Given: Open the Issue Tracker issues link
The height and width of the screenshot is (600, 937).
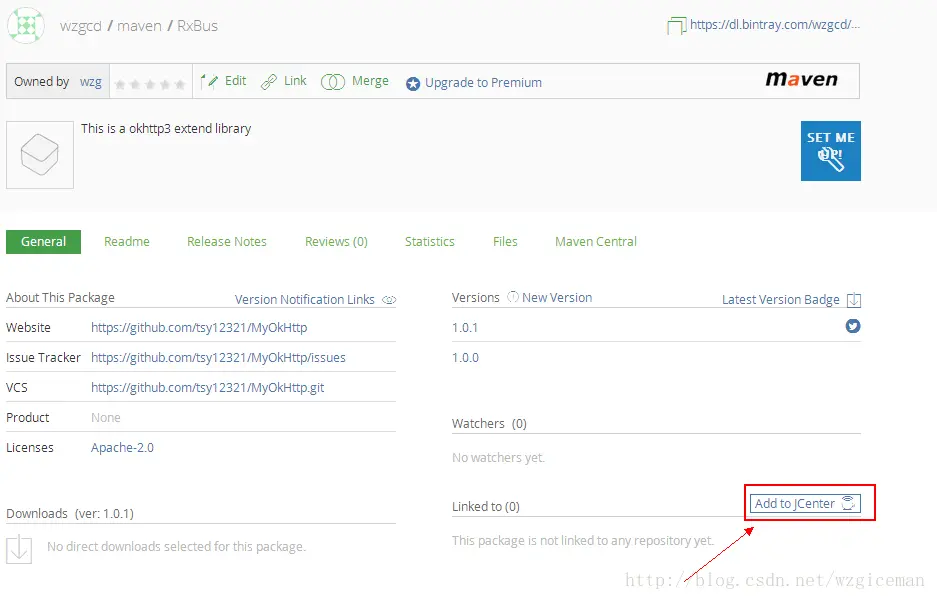Looking at the screenshot, I should point(218,357).
